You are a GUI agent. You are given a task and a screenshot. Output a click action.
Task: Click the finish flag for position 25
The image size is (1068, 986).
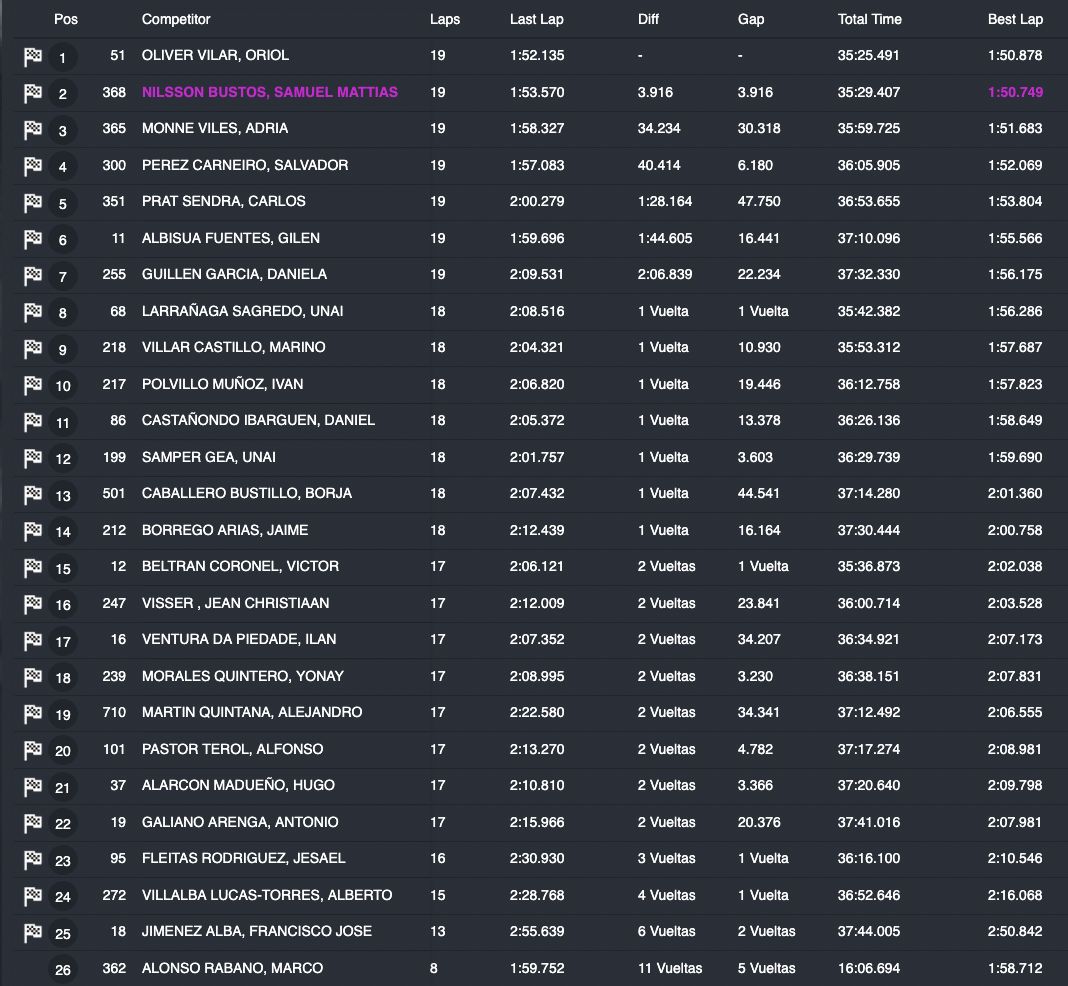[32, 932]
